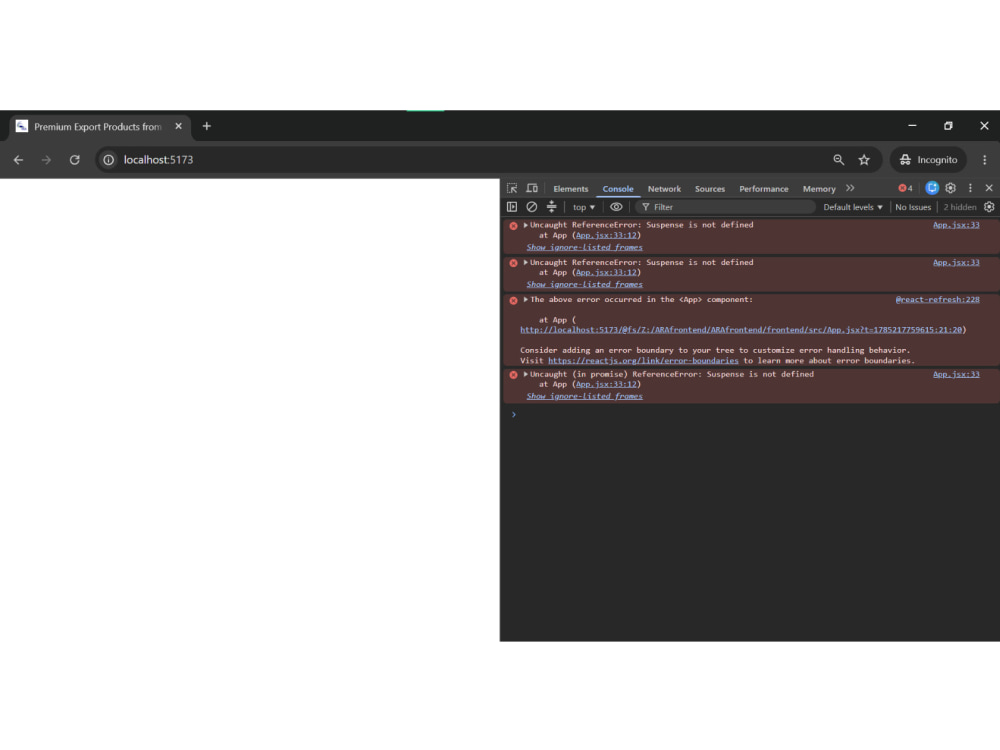1000x750 pixels.
Task: Toggle the device toolbar in DevTools
Action: point(532,188)
